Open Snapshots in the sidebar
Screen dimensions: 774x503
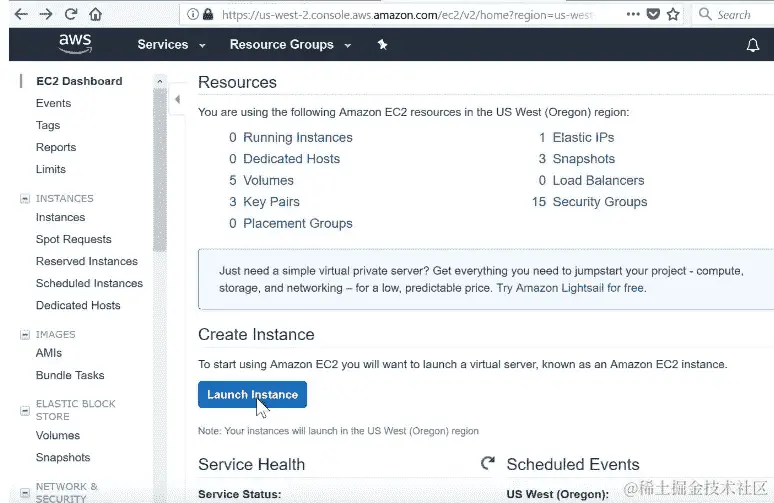click(63, 458)
